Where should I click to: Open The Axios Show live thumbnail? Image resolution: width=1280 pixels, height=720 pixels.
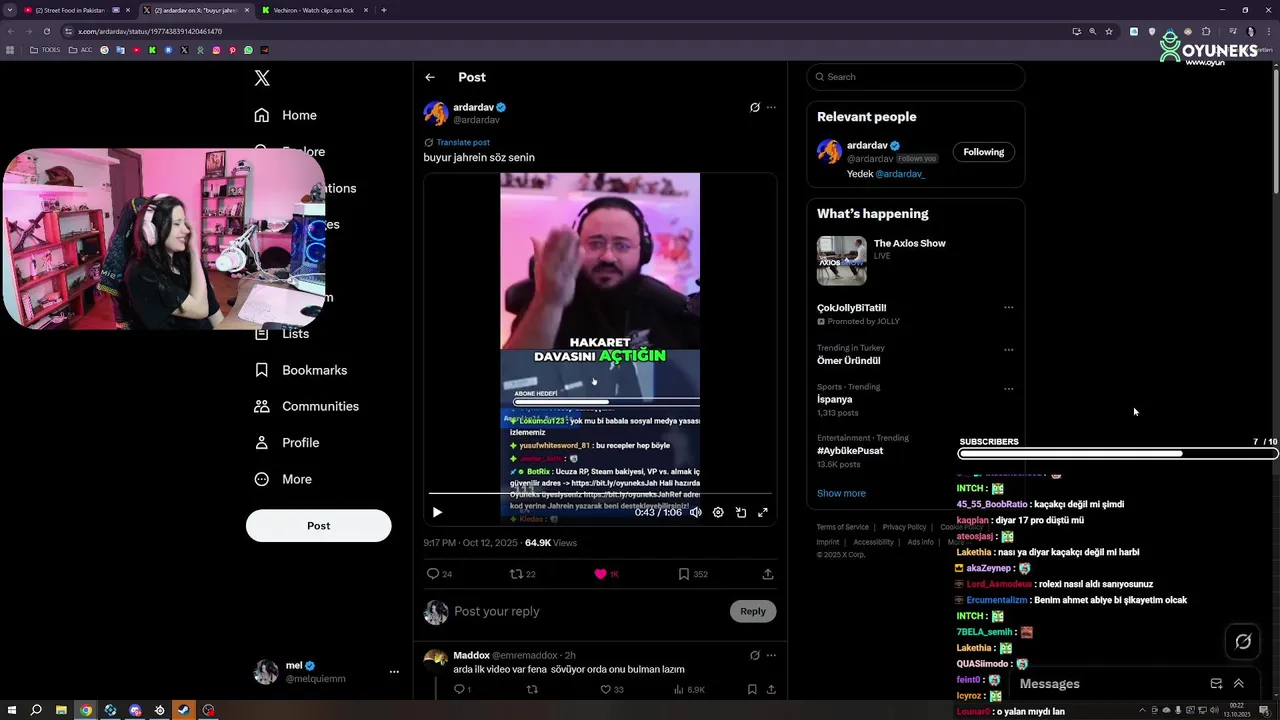[x=842, y=261]
